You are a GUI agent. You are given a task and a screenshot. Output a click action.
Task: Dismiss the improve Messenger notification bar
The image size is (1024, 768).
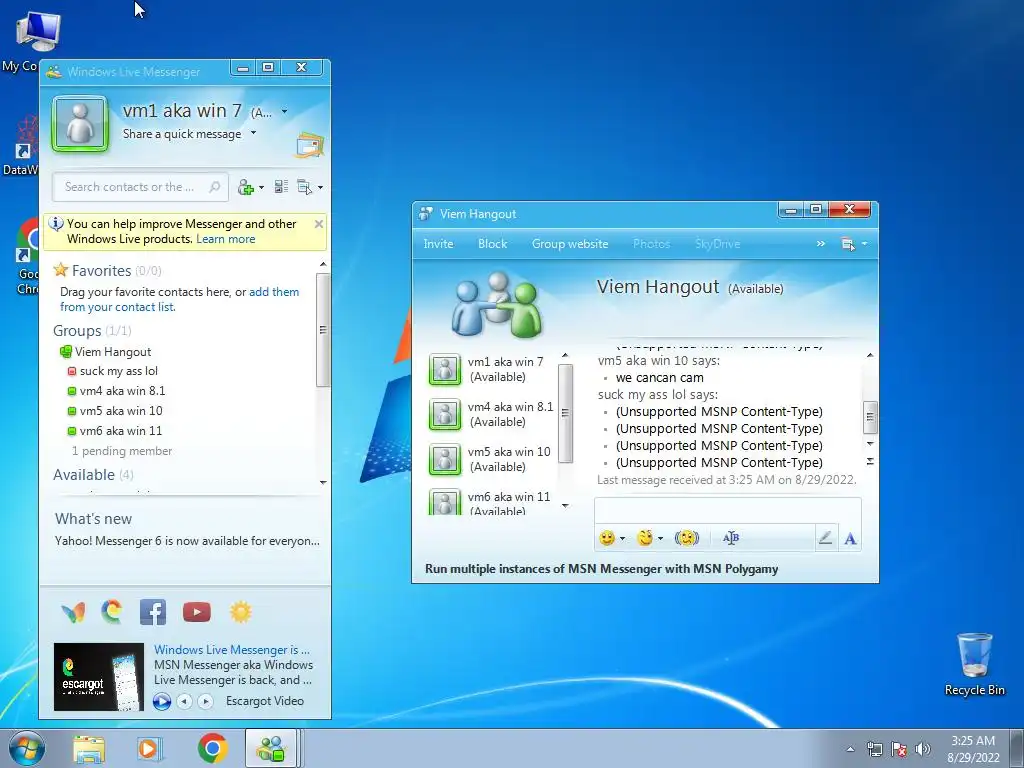[319, 224]
